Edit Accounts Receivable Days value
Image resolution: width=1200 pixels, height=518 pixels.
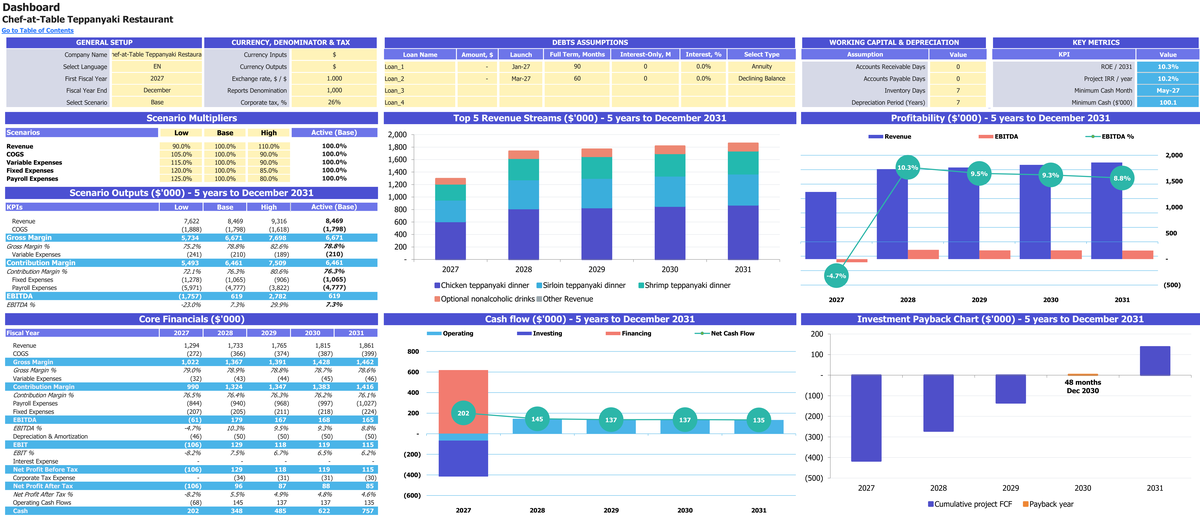(958, 66)
